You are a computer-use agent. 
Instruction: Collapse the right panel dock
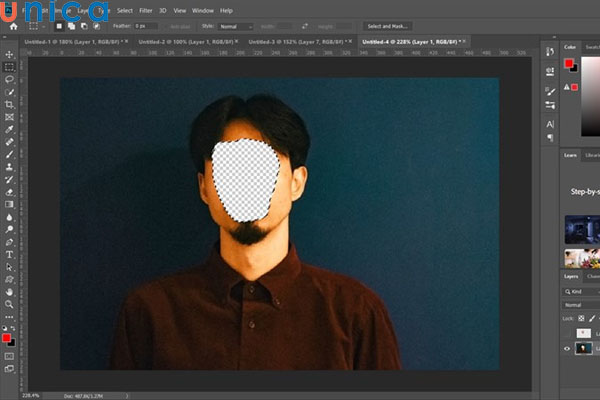coord(554,37)
